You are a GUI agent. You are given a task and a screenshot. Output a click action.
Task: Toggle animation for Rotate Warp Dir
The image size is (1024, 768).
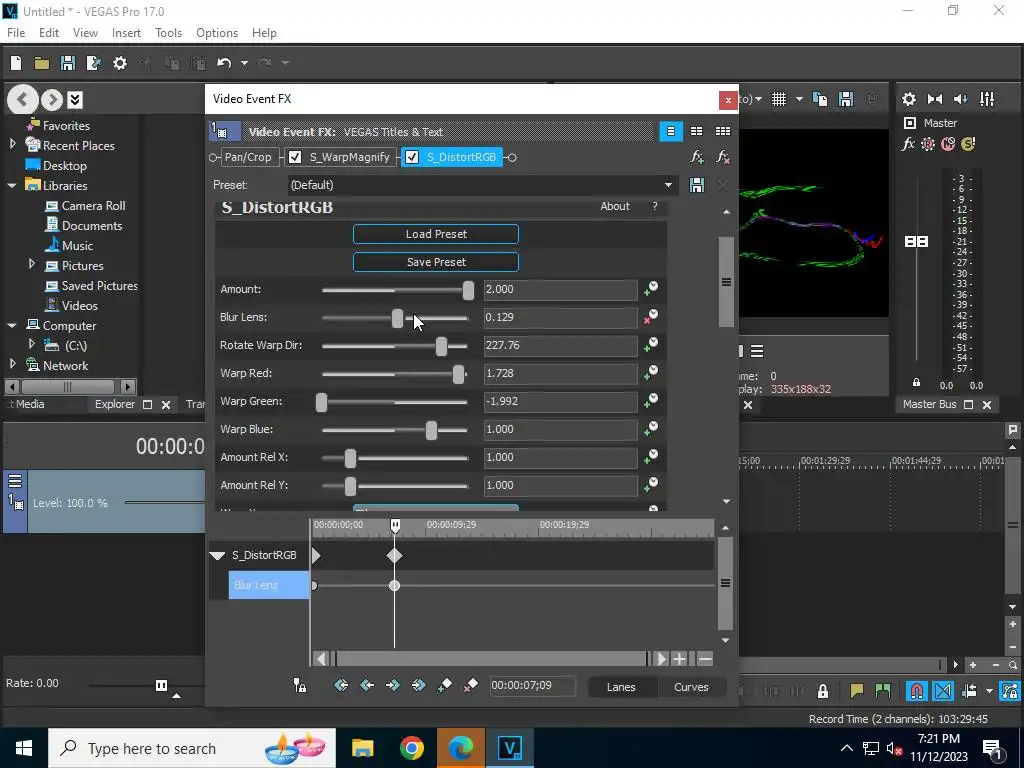(651, 345)
